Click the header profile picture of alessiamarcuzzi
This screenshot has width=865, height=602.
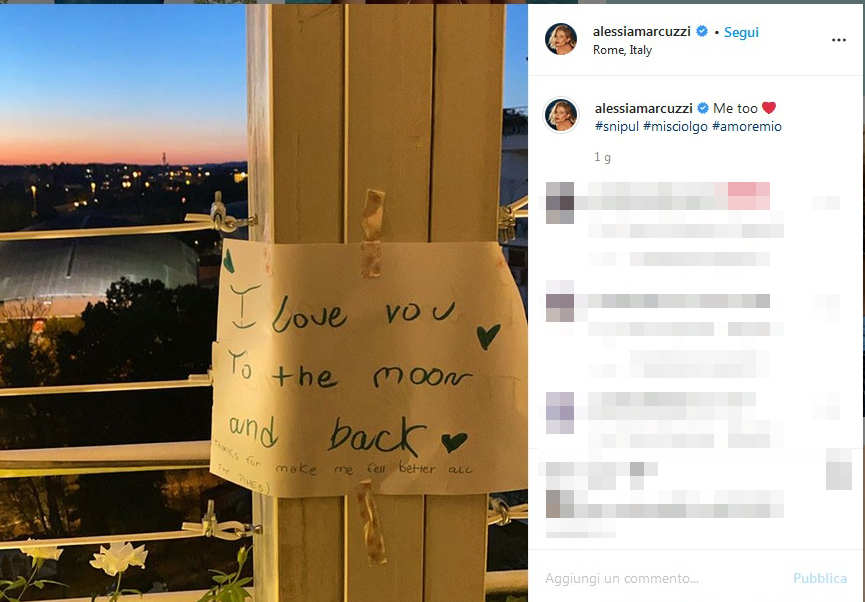(560, 39)
